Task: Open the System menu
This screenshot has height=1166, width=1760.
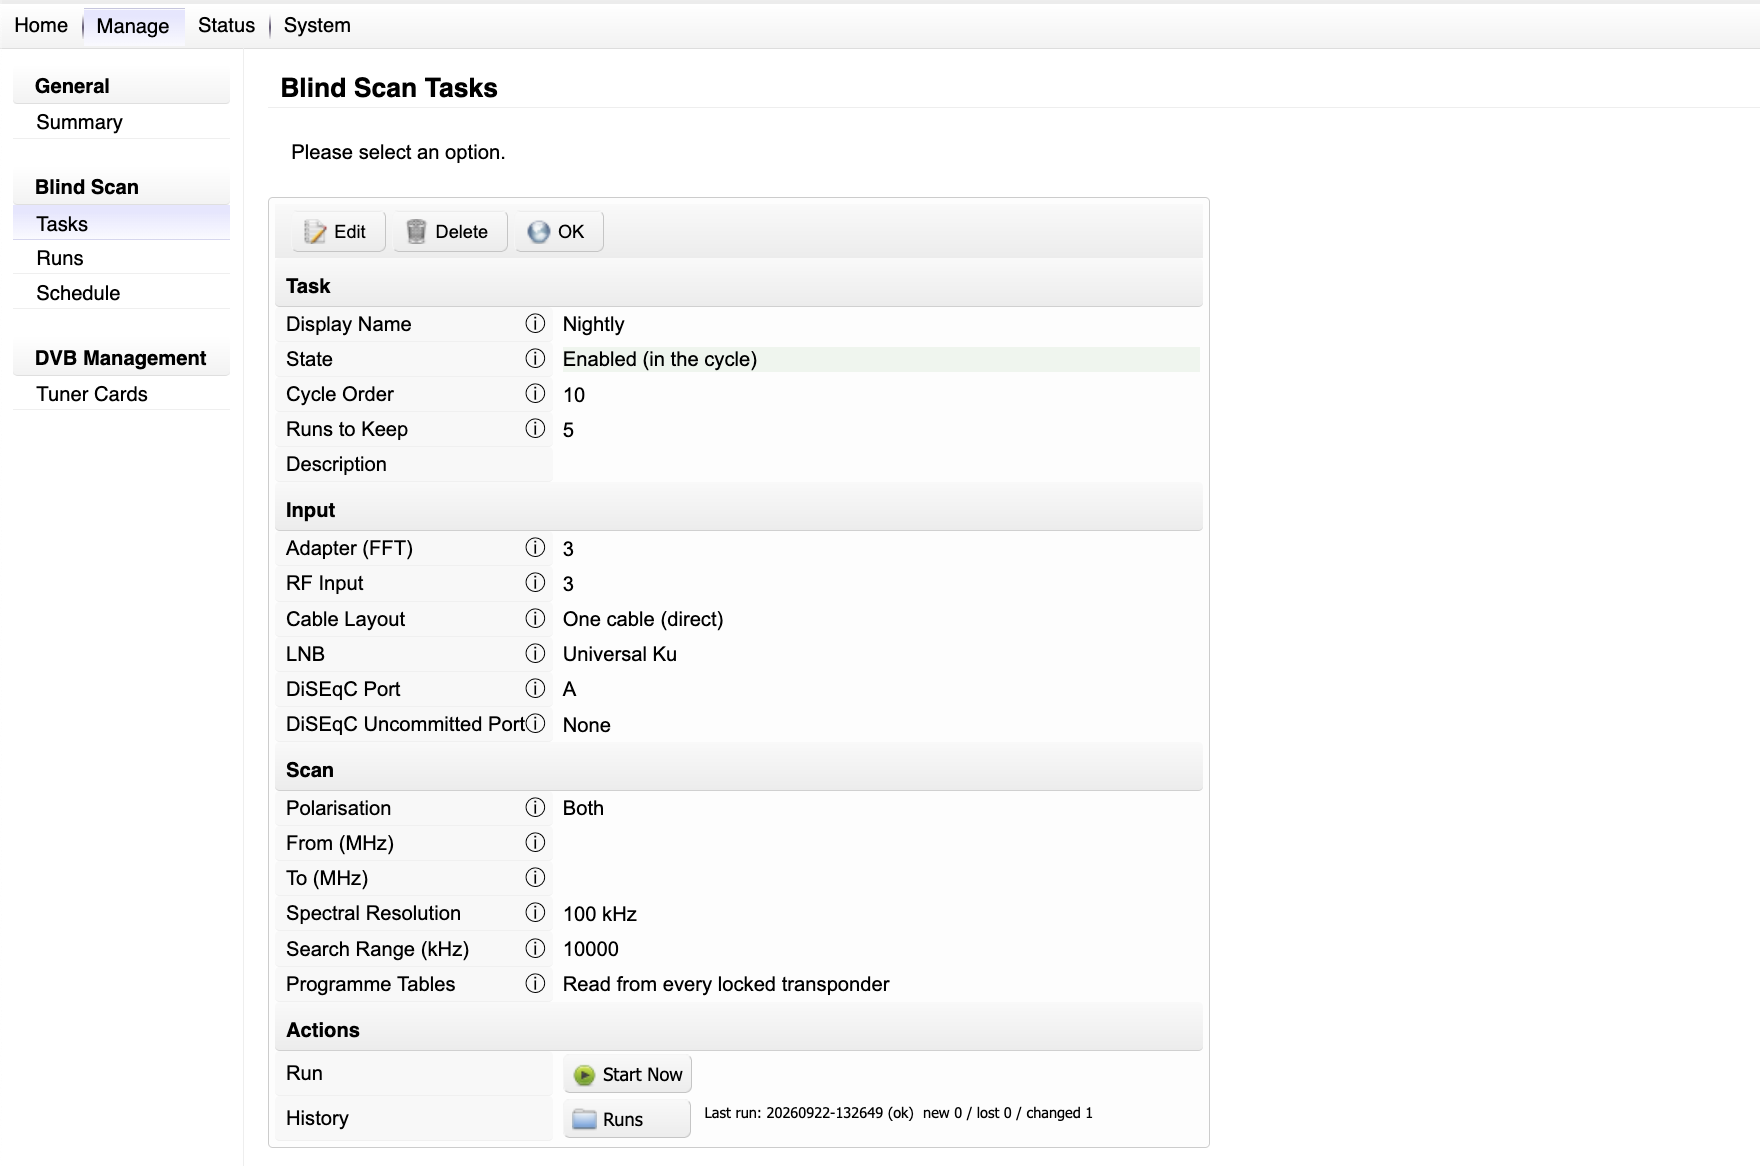Action: tap(317, 25)
